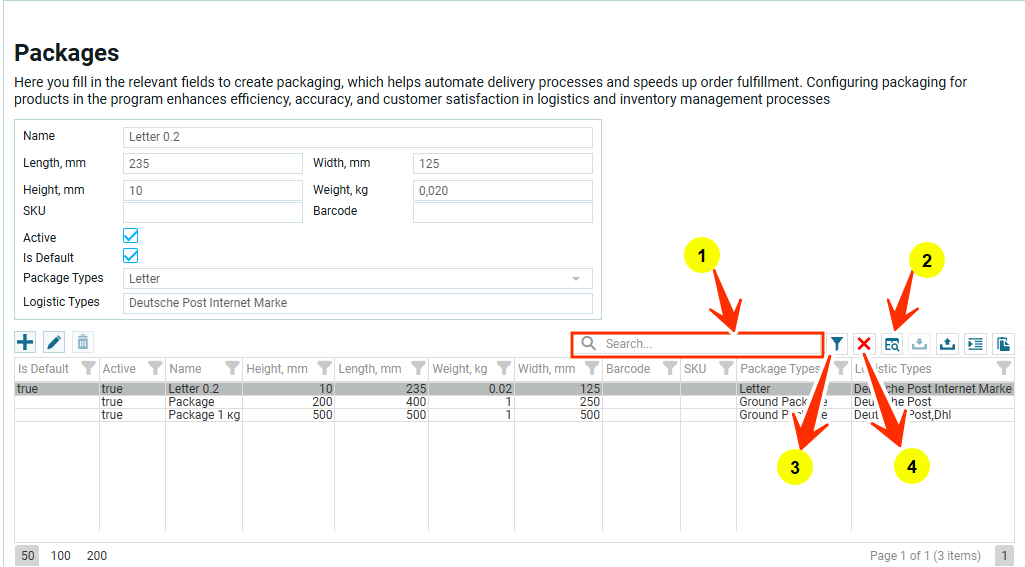Image resolution: width=1025 pixels, height=567 pixels.
Task: Open the search panel magnifier icon
Action: click(x=892, y=344)
